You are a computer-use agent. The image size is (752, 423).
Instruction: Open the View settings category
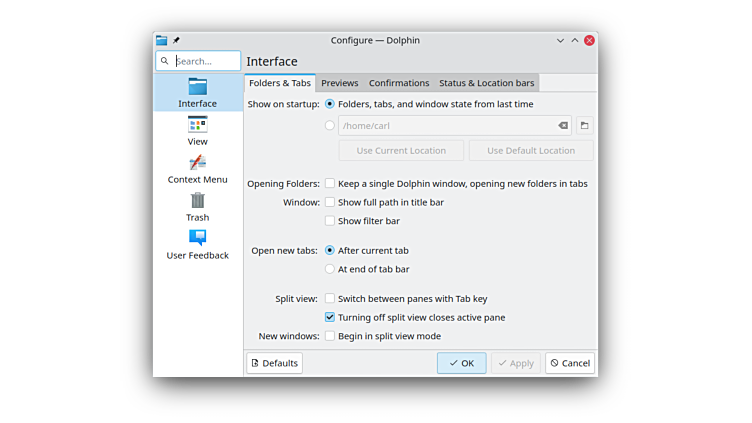point(197,126)
